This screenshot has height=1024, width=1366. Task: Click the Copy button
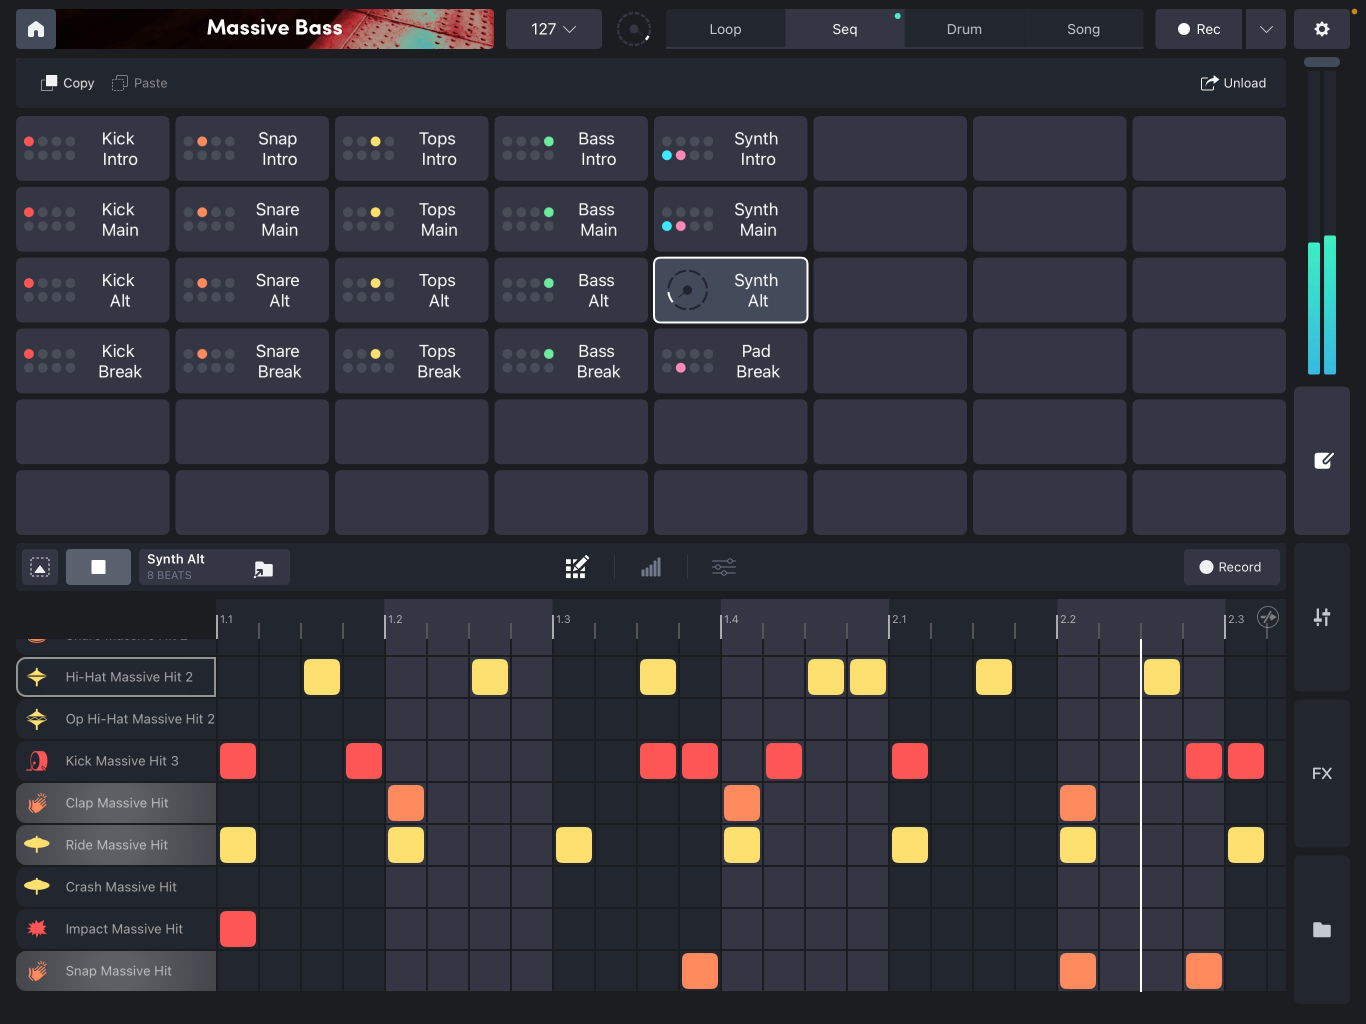(66, 83)
